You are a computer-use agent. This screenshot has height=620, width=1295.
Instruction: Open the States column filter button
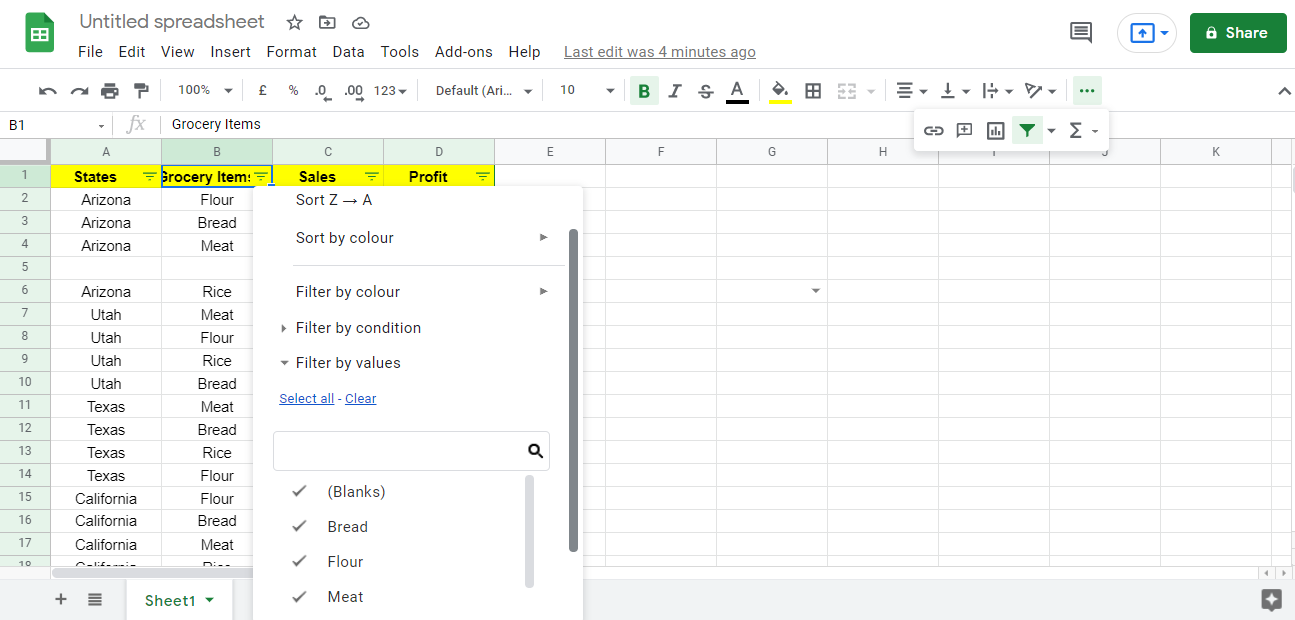click(149, 176)
